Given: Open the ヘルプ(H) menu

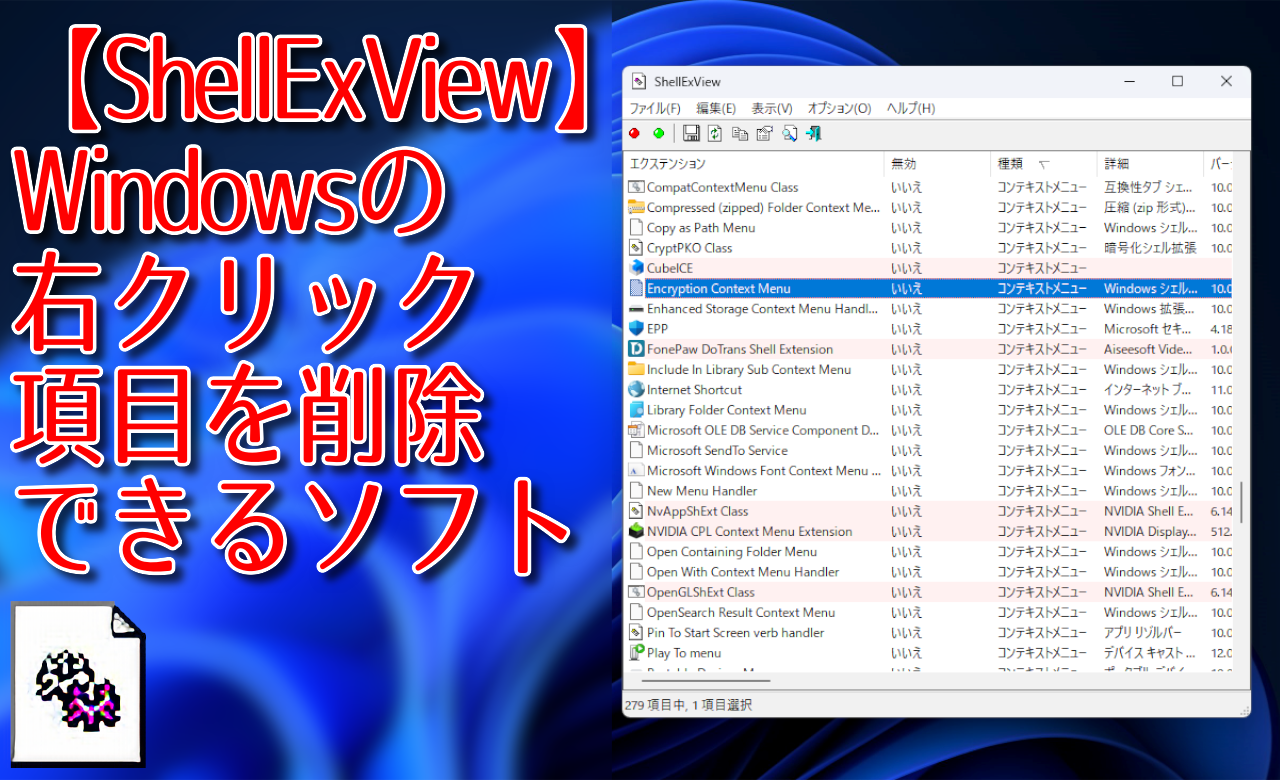Looking at the screenshot, I should coord(911,108).
